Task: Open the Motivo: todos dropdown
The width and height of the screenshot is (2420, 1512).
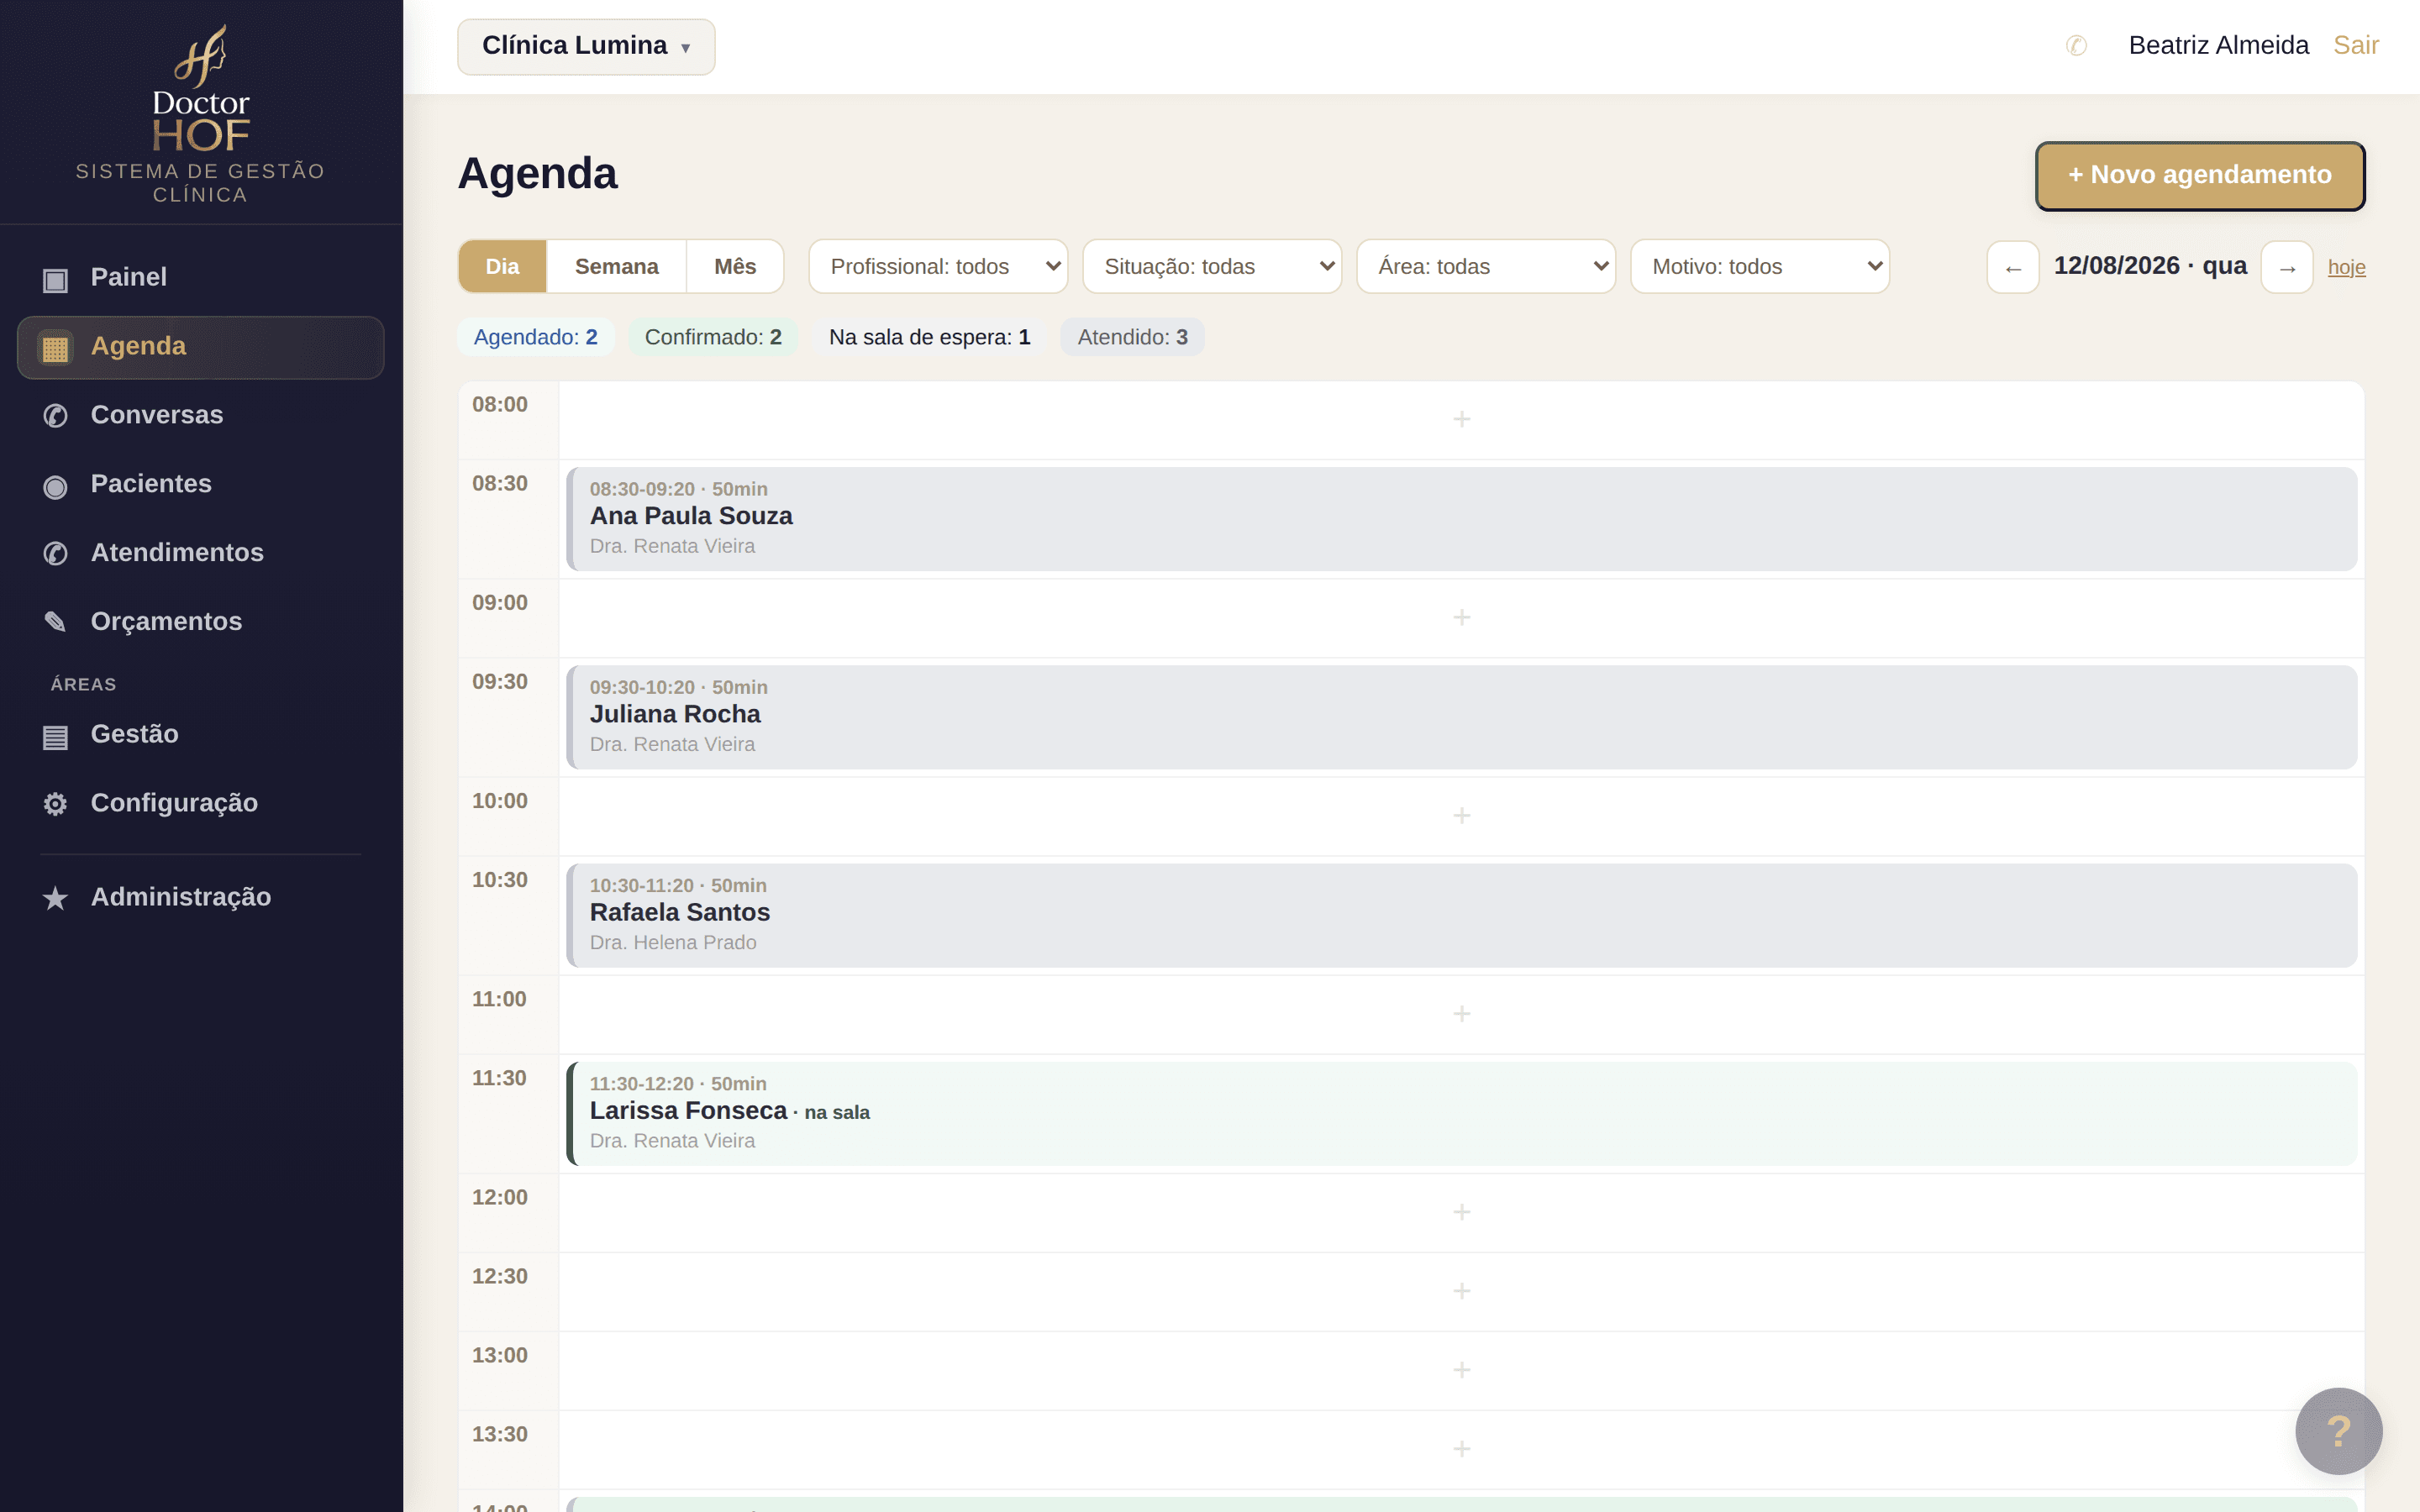Action: [1760, 267]
